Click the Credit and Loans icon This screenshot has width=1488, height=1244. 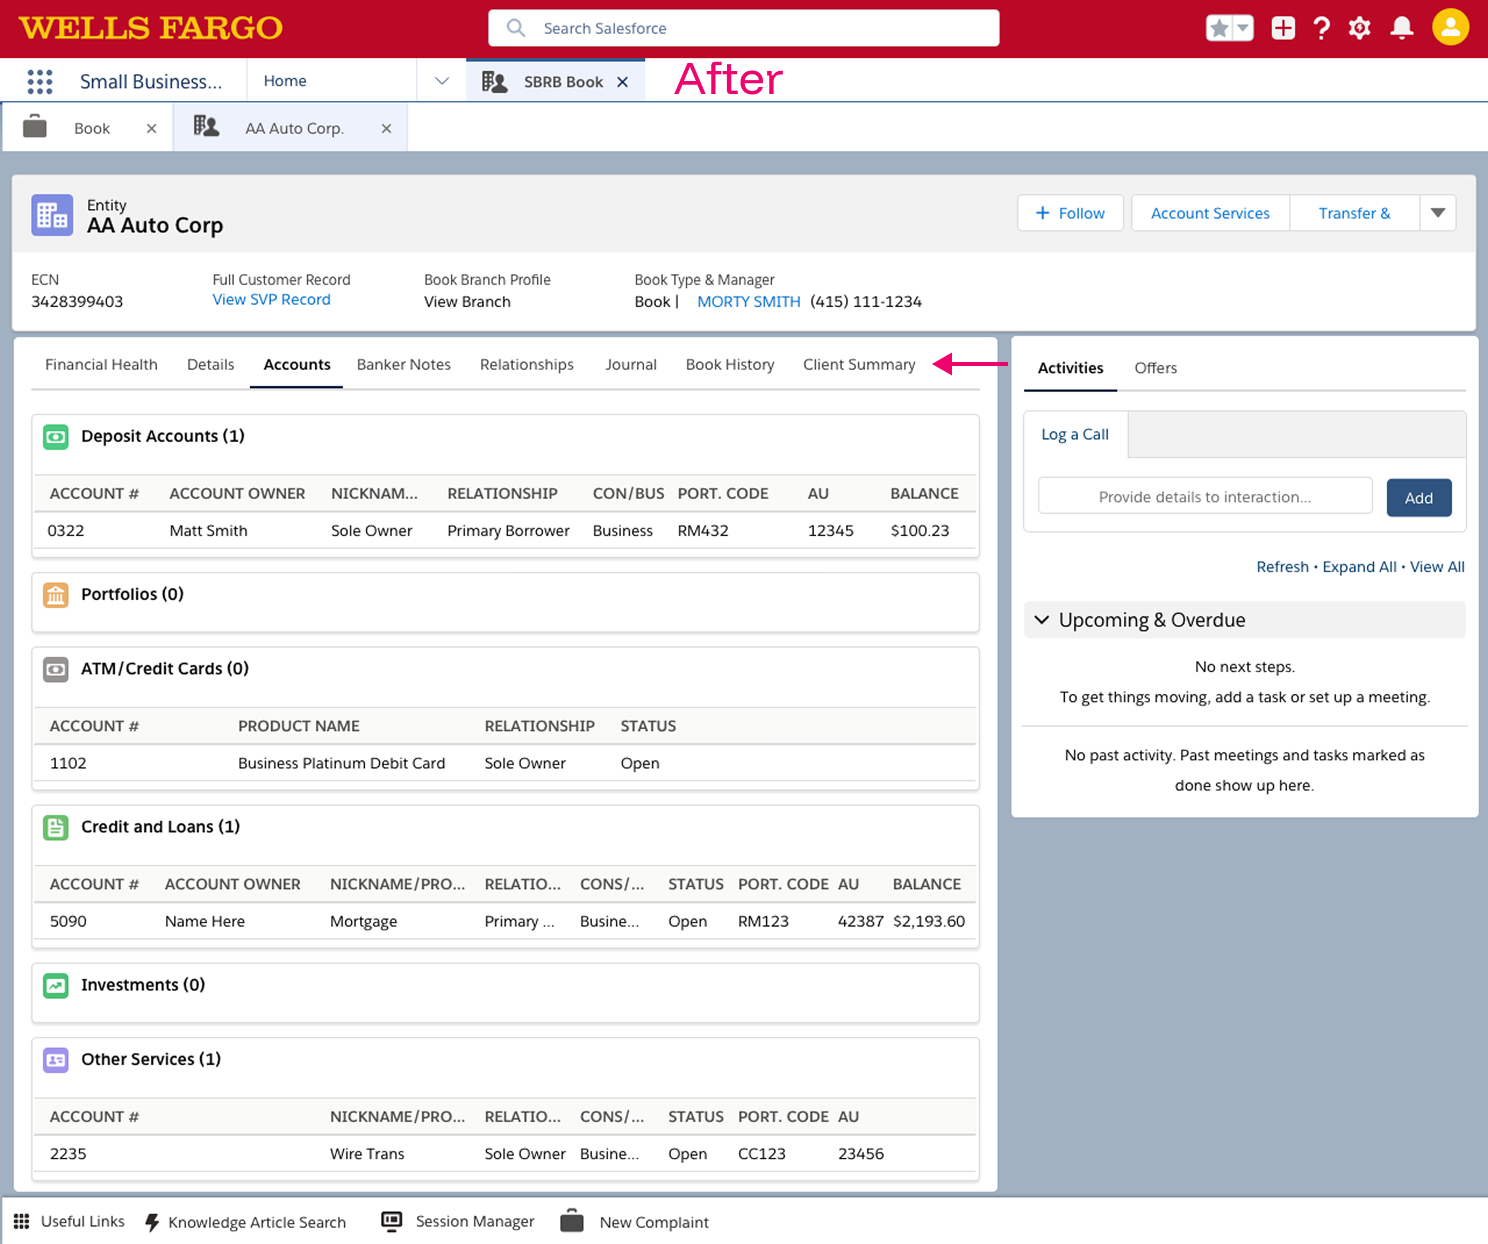pos(56,827)
